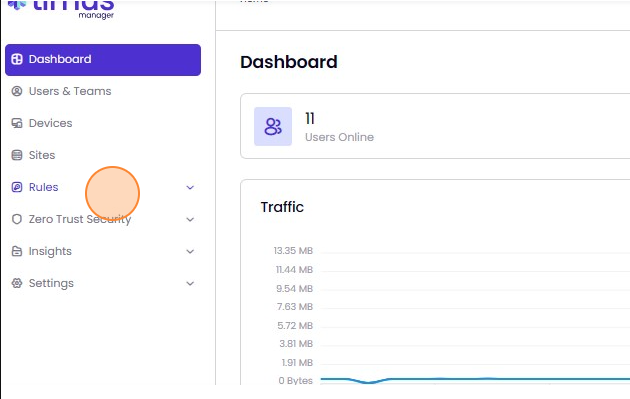The width and height of the screenshot is (630, 399).
Task: Open the Insights menu label
Action: point(50,252)
